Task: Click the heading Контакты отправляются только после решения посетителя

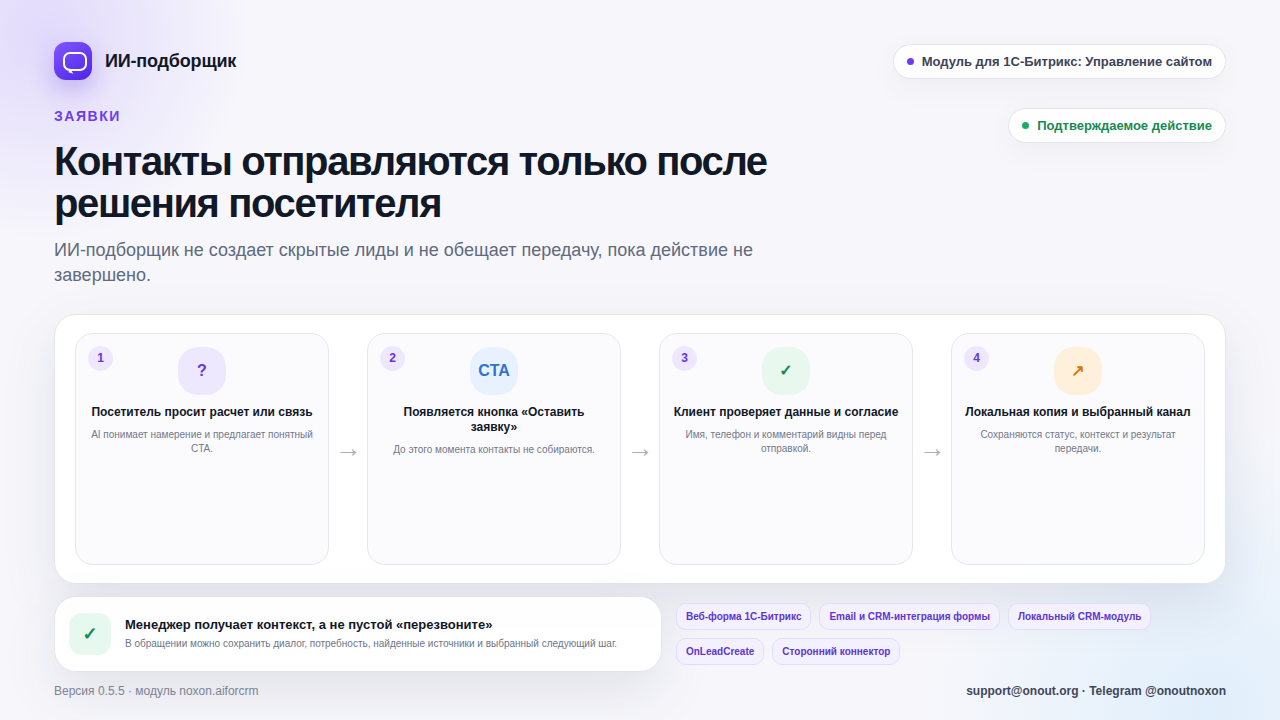Action: point(410,182)
